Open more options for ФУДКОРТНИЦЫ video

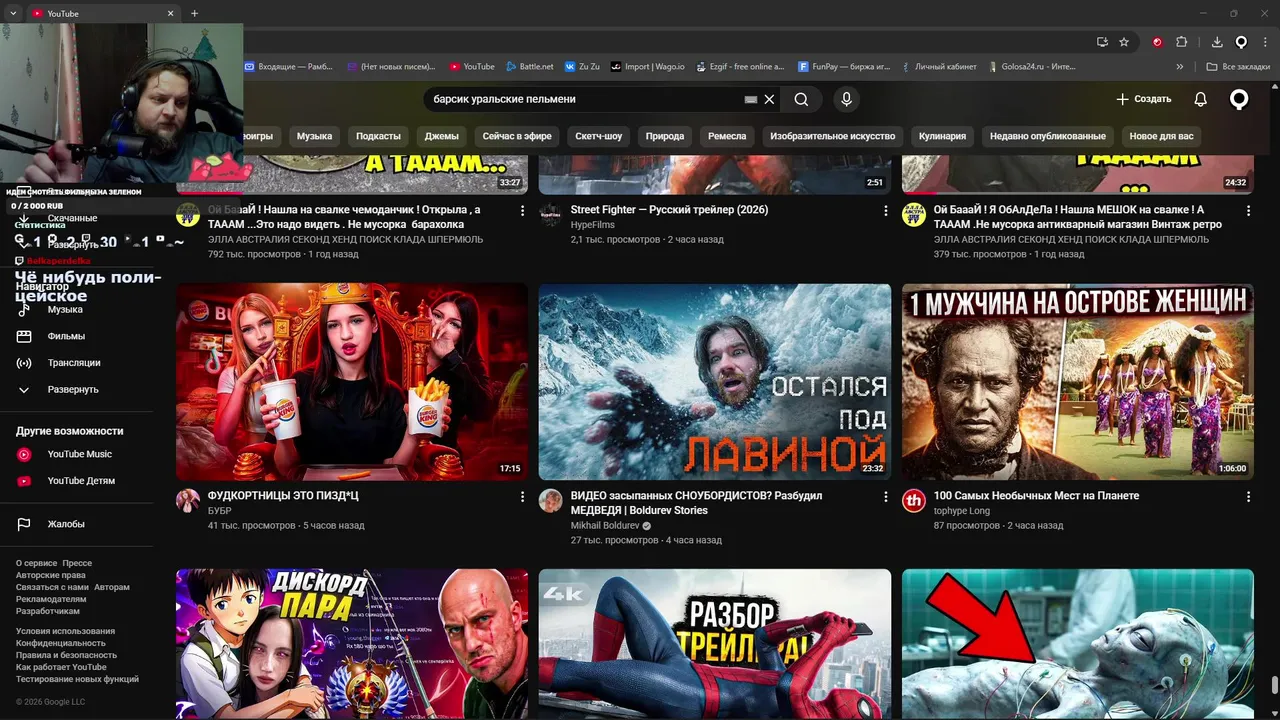click(522, 496)
